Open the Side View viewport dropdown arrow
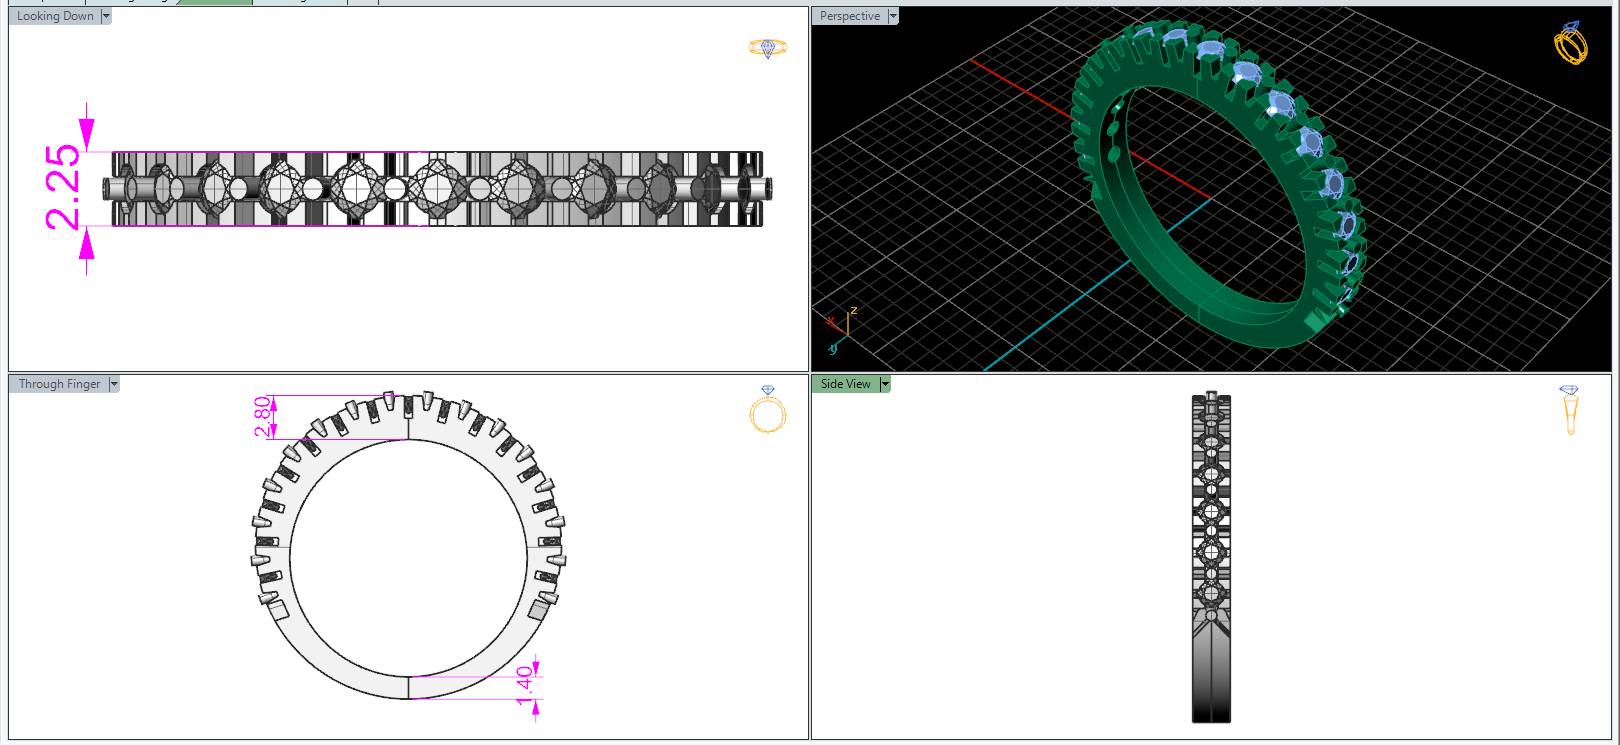This screenshot has height=745, width=1620. click(x=884, y=384)
